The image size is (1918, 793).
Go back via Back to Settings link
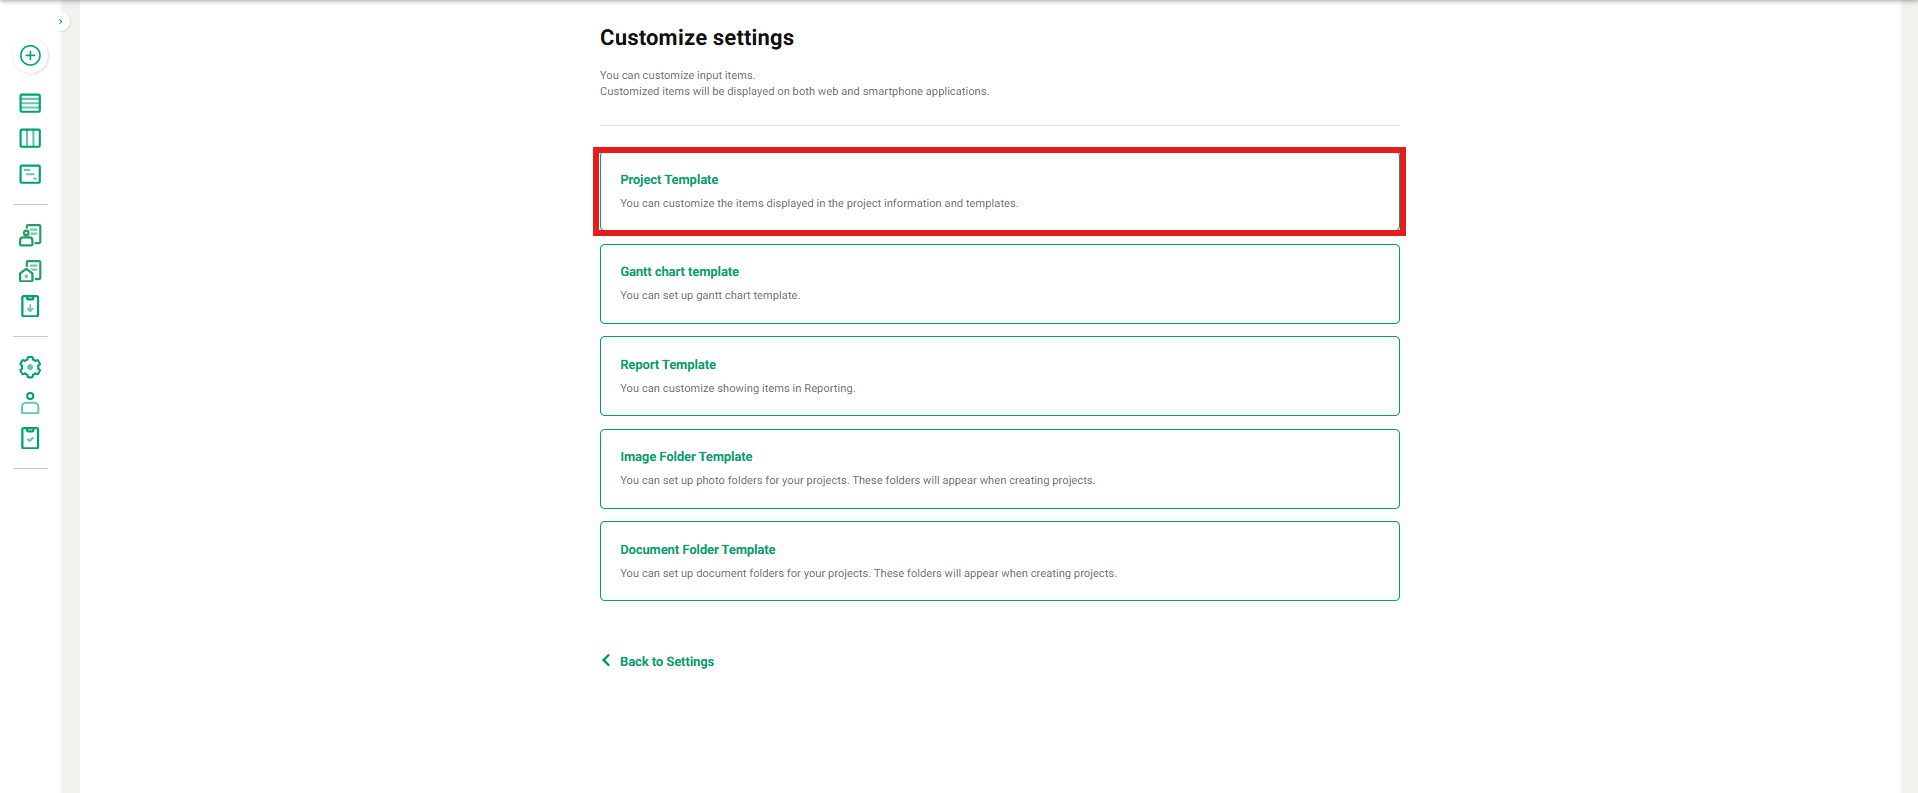[x=666, y=662]
